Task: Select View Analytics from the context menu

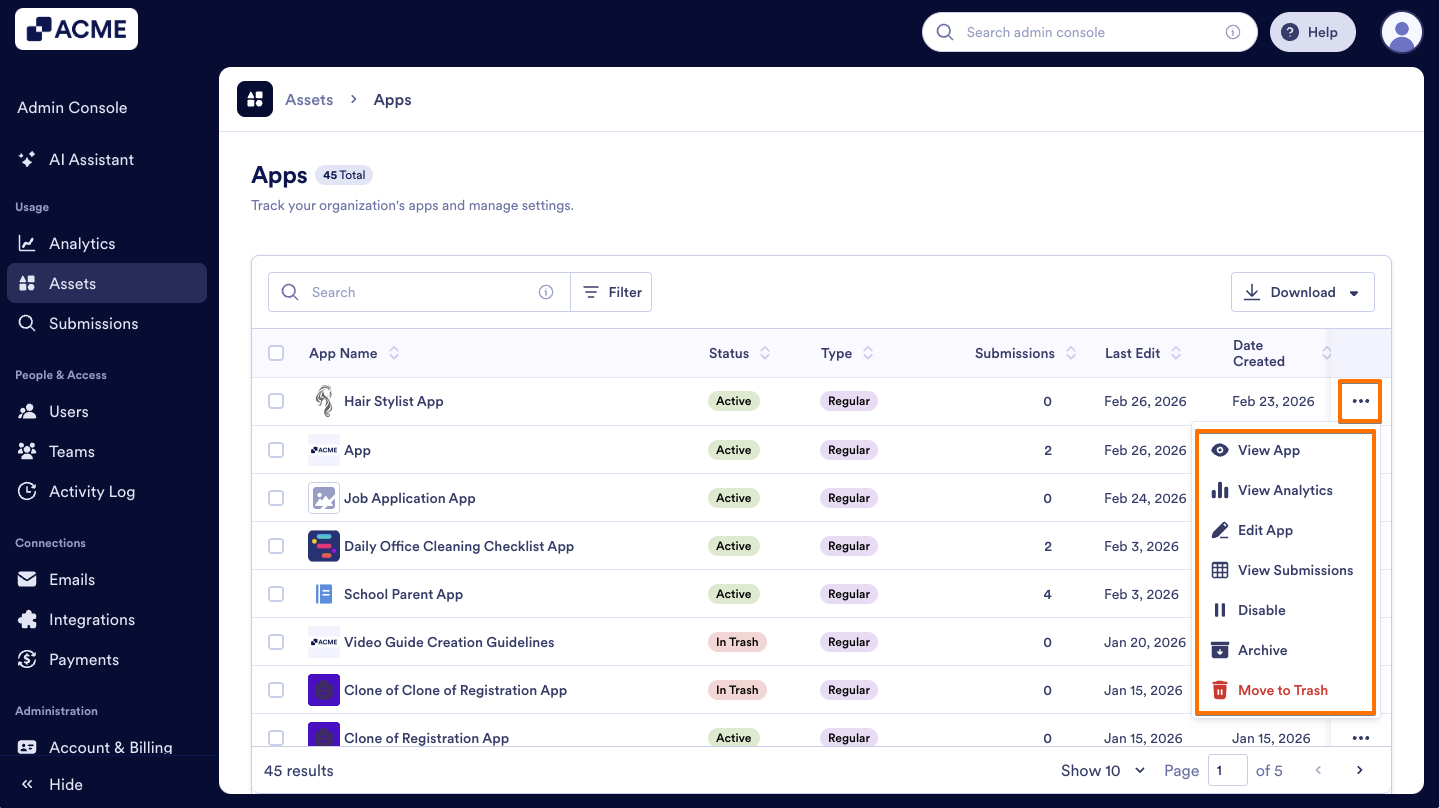Action: (x=1285, y=490)
